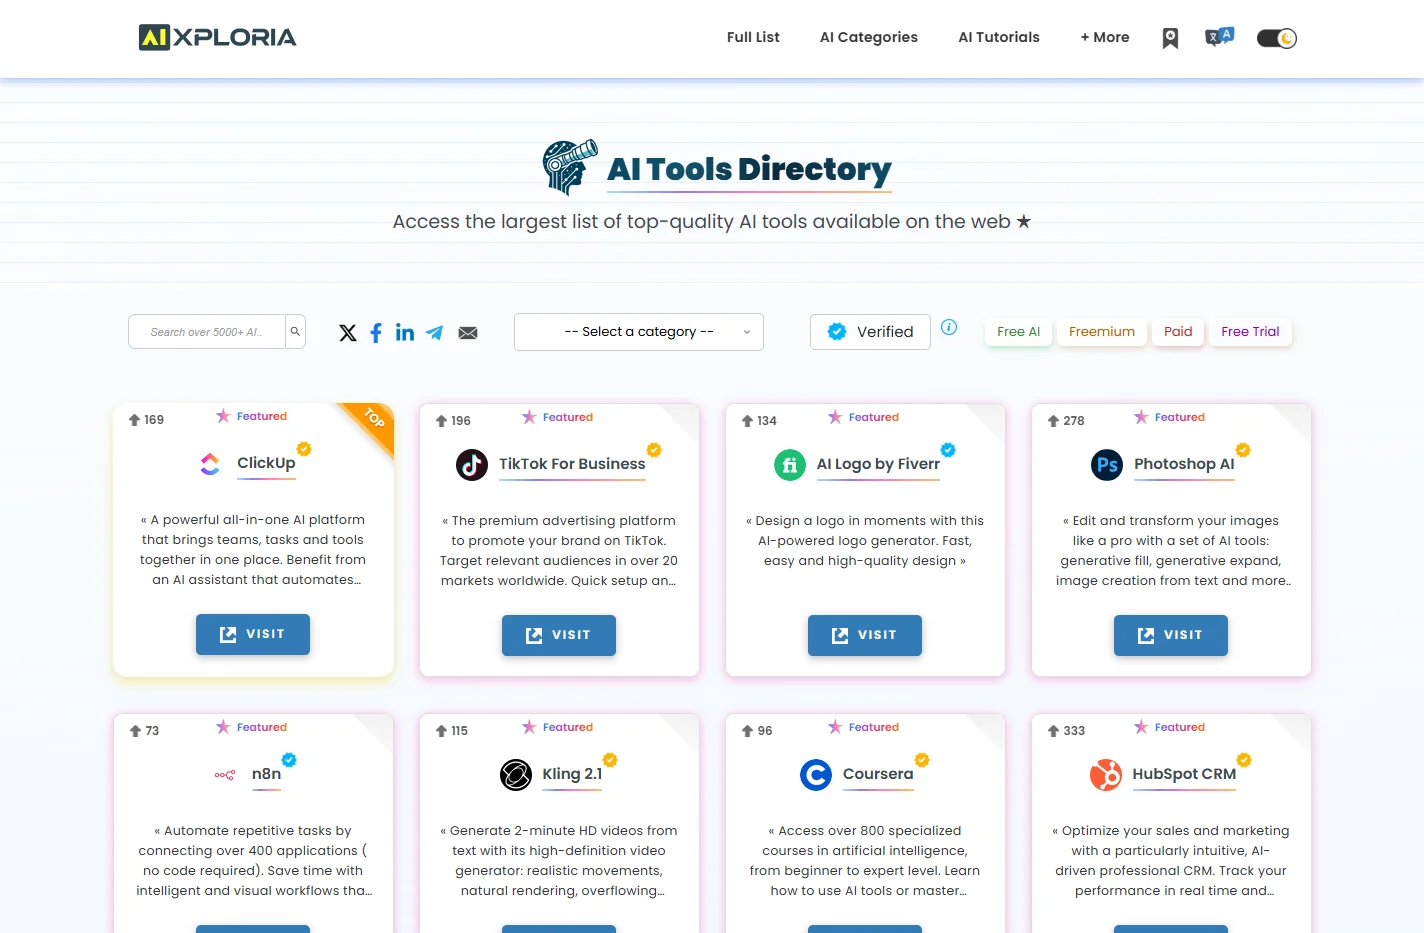Open AI Categories menu

(x=869, y=37)
